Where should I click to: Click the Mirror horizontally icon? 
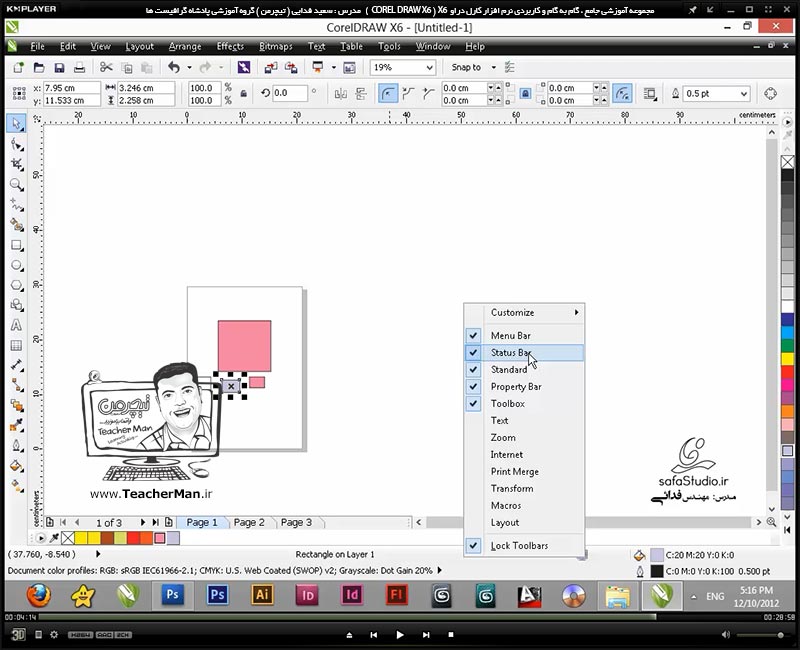(x=340, y=94)
